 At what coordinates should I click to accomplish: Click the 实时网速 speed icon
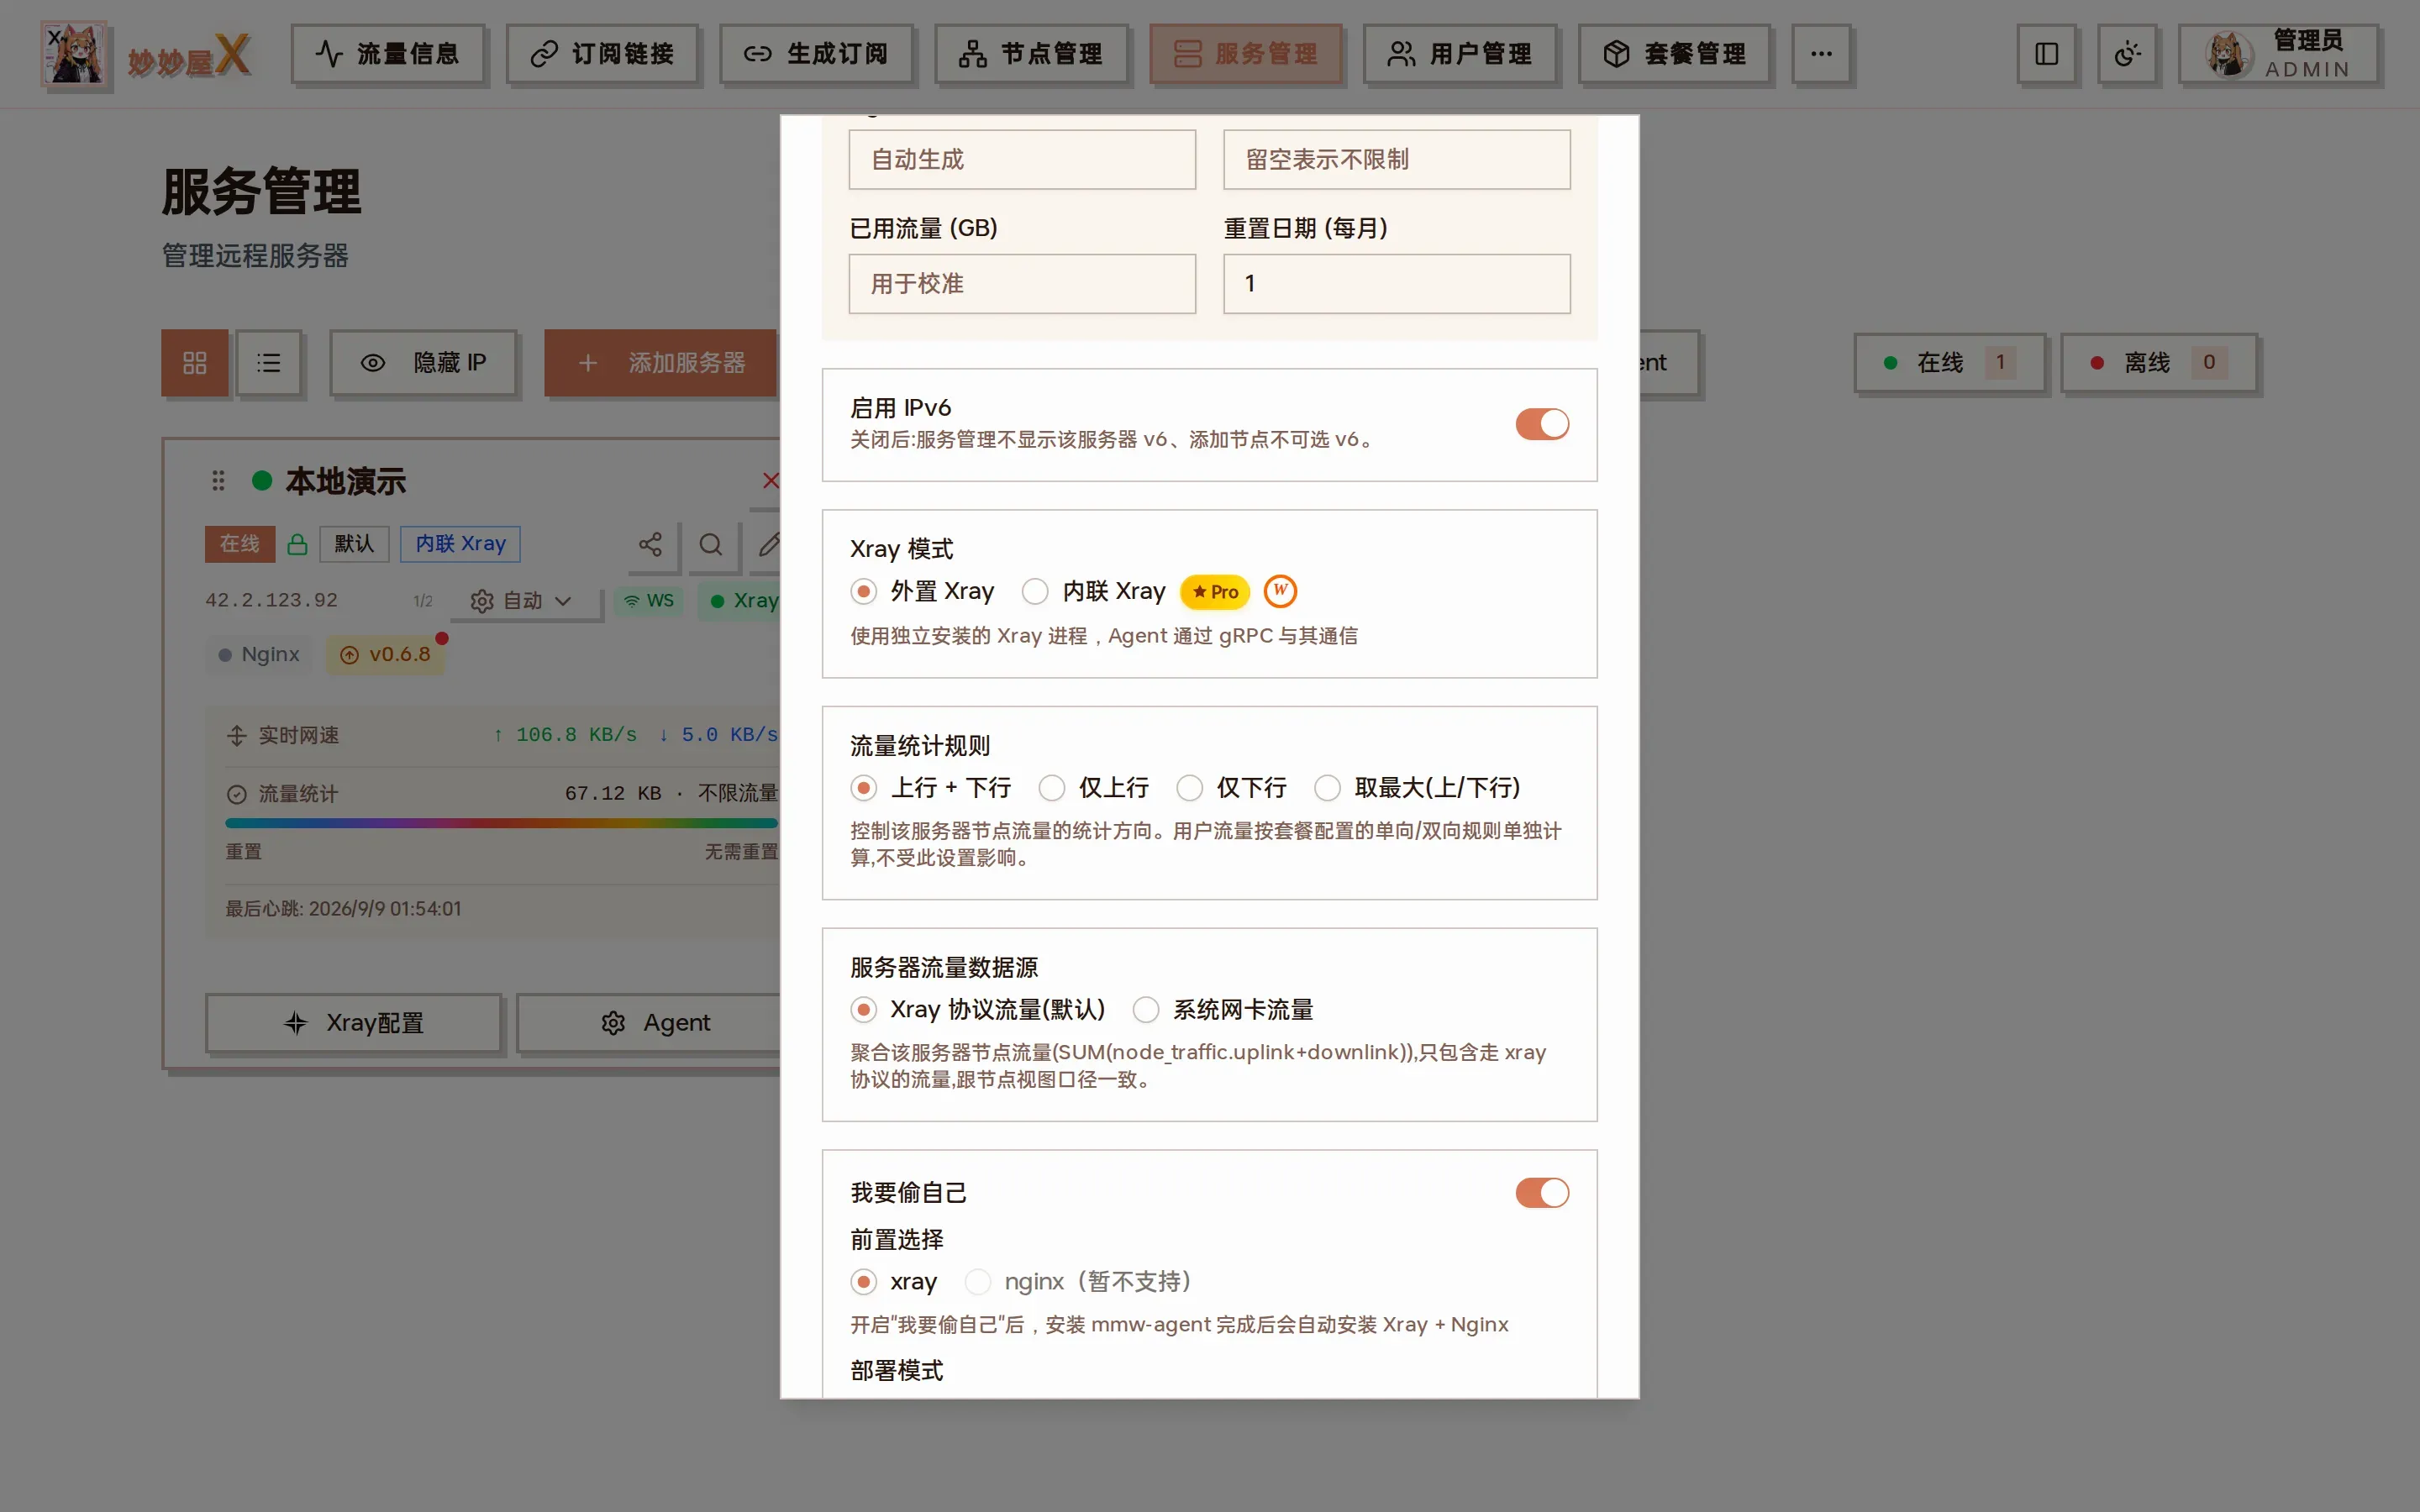click(x=237, y=736)
